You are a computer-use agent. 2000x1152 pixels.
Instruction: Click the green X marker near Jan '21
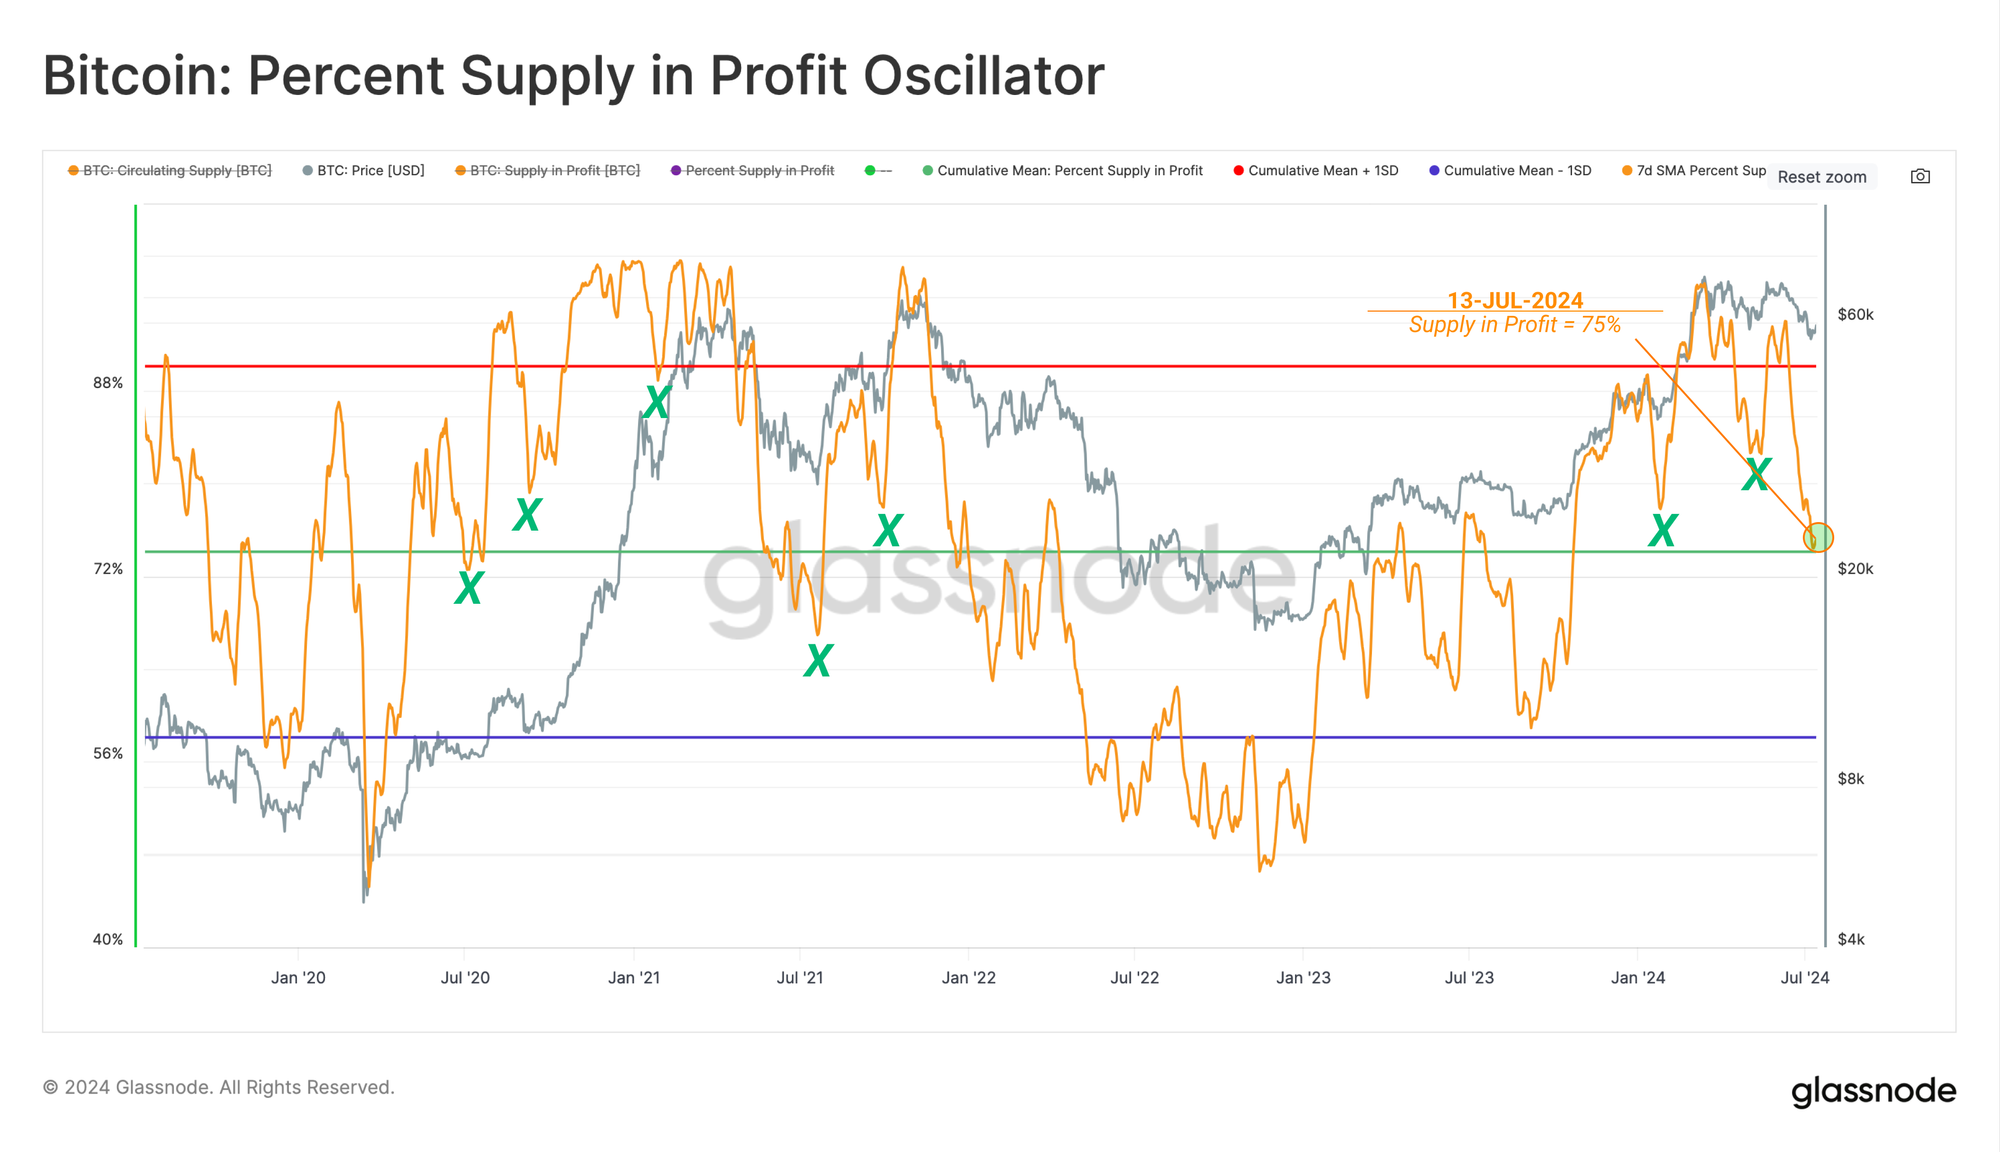(x=656, y=402)
